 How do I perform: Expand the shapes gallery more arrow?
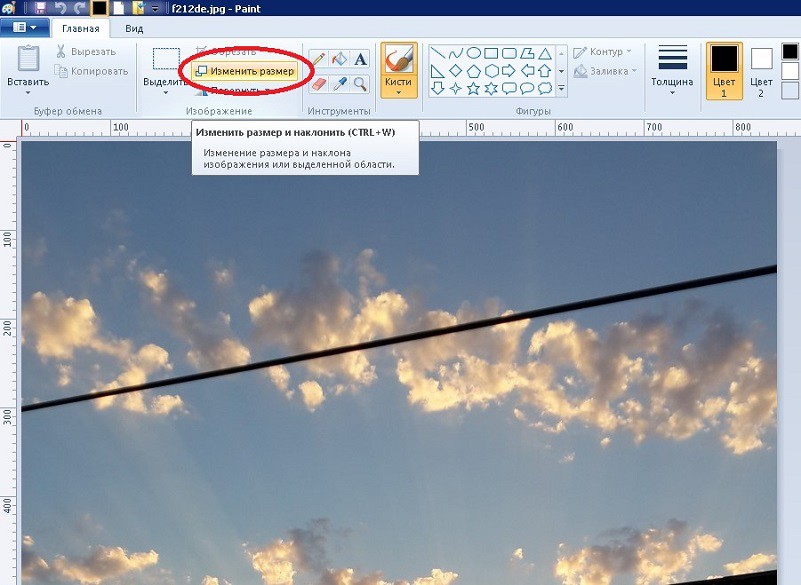(561, 89)
